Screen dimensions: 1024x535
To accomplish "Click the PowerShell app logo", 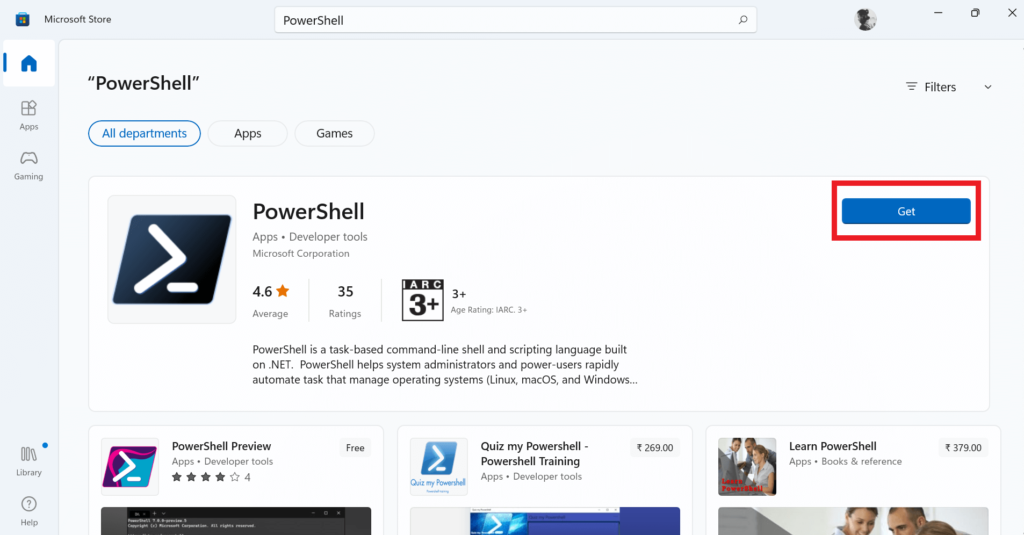I will coord(172,259).
